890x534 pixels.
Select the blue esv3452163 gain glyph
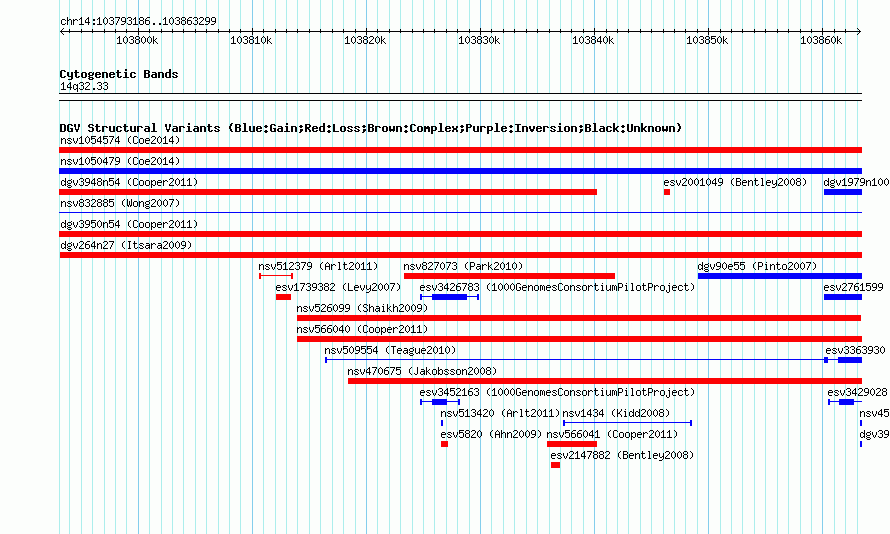pos(440,402)
